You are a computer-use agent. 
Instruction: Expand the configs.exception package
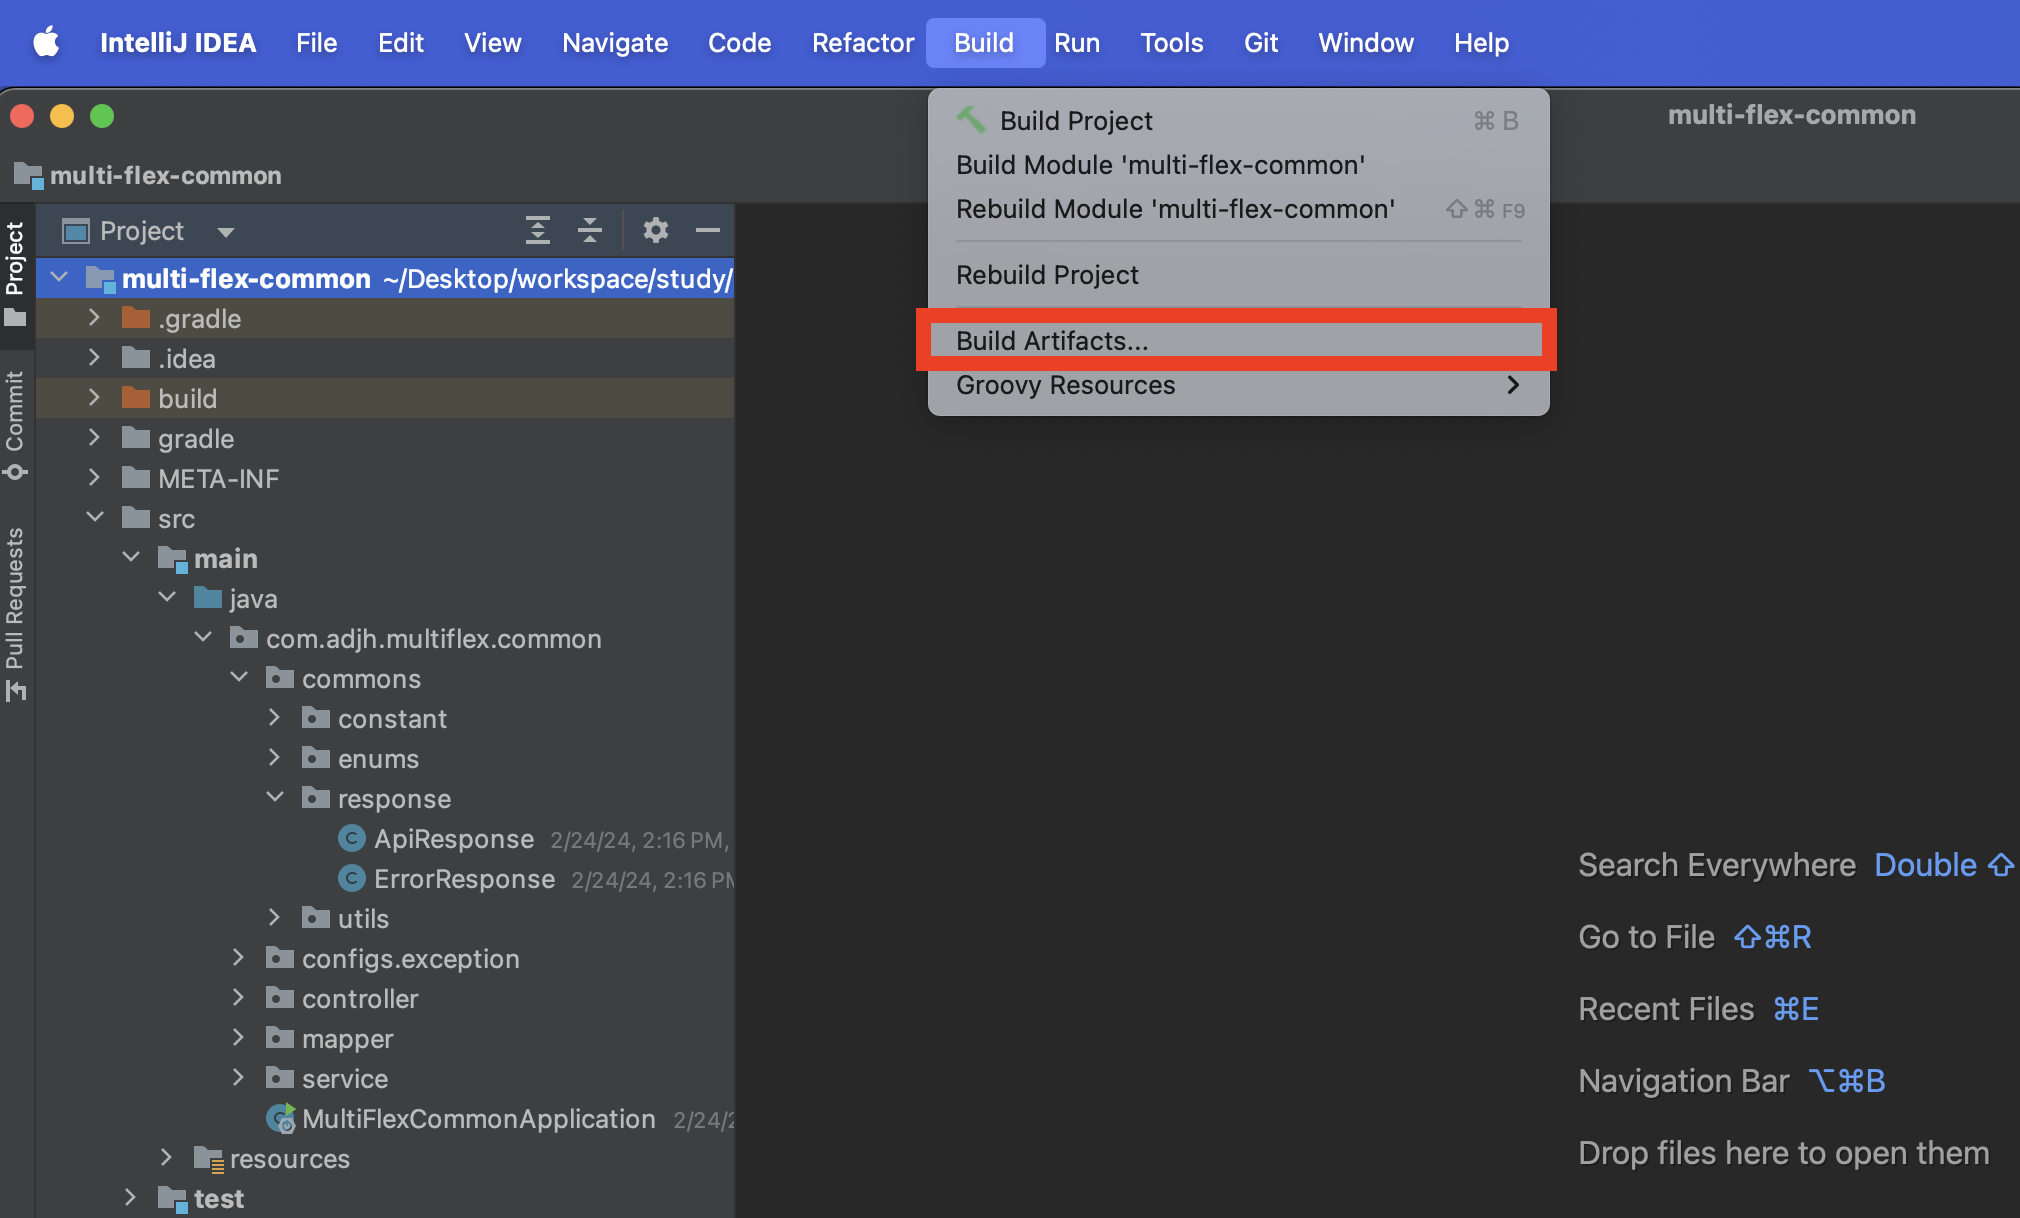click(x=238, y=958)
